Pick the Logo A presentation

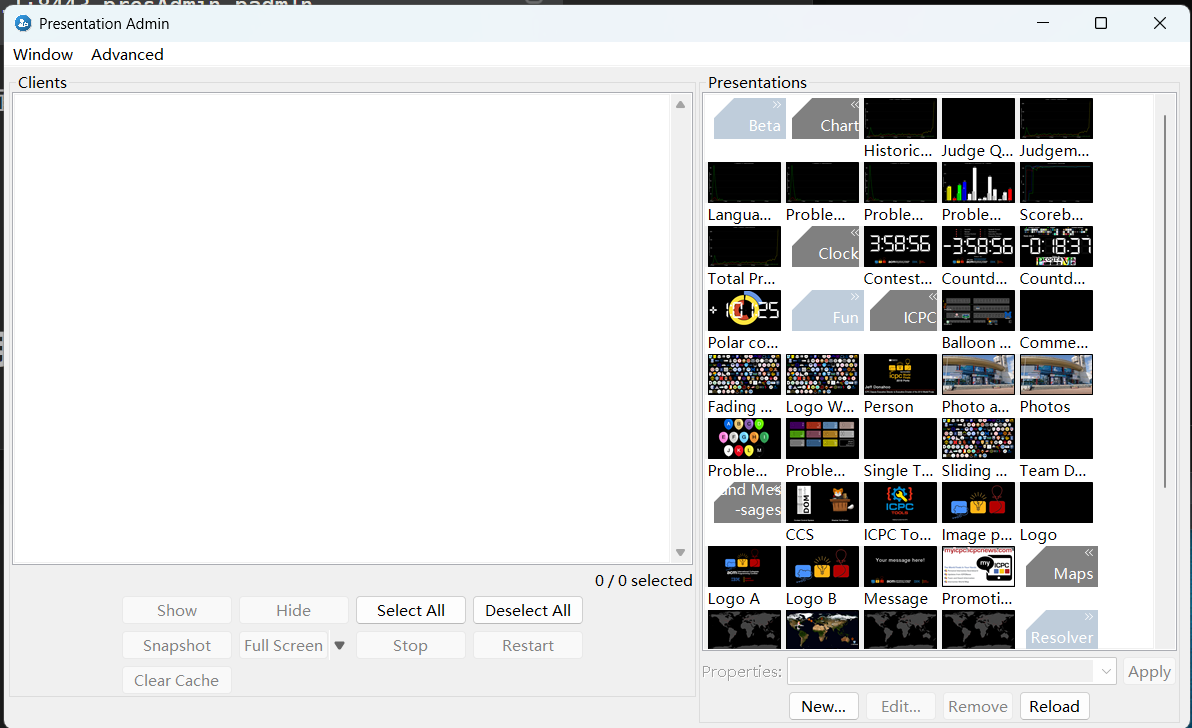[744, 567]
